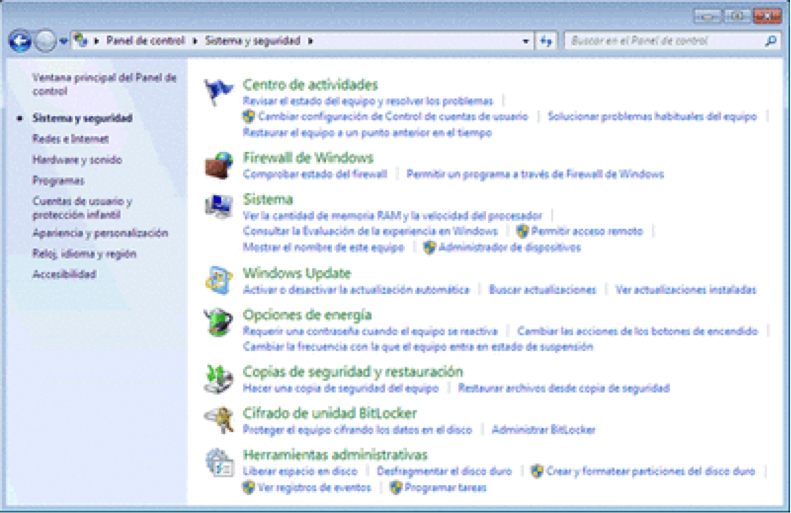Expand arrow before Panel de control breadcrumb
Viewport: 791px width, 513px height.
pos(96,41)
